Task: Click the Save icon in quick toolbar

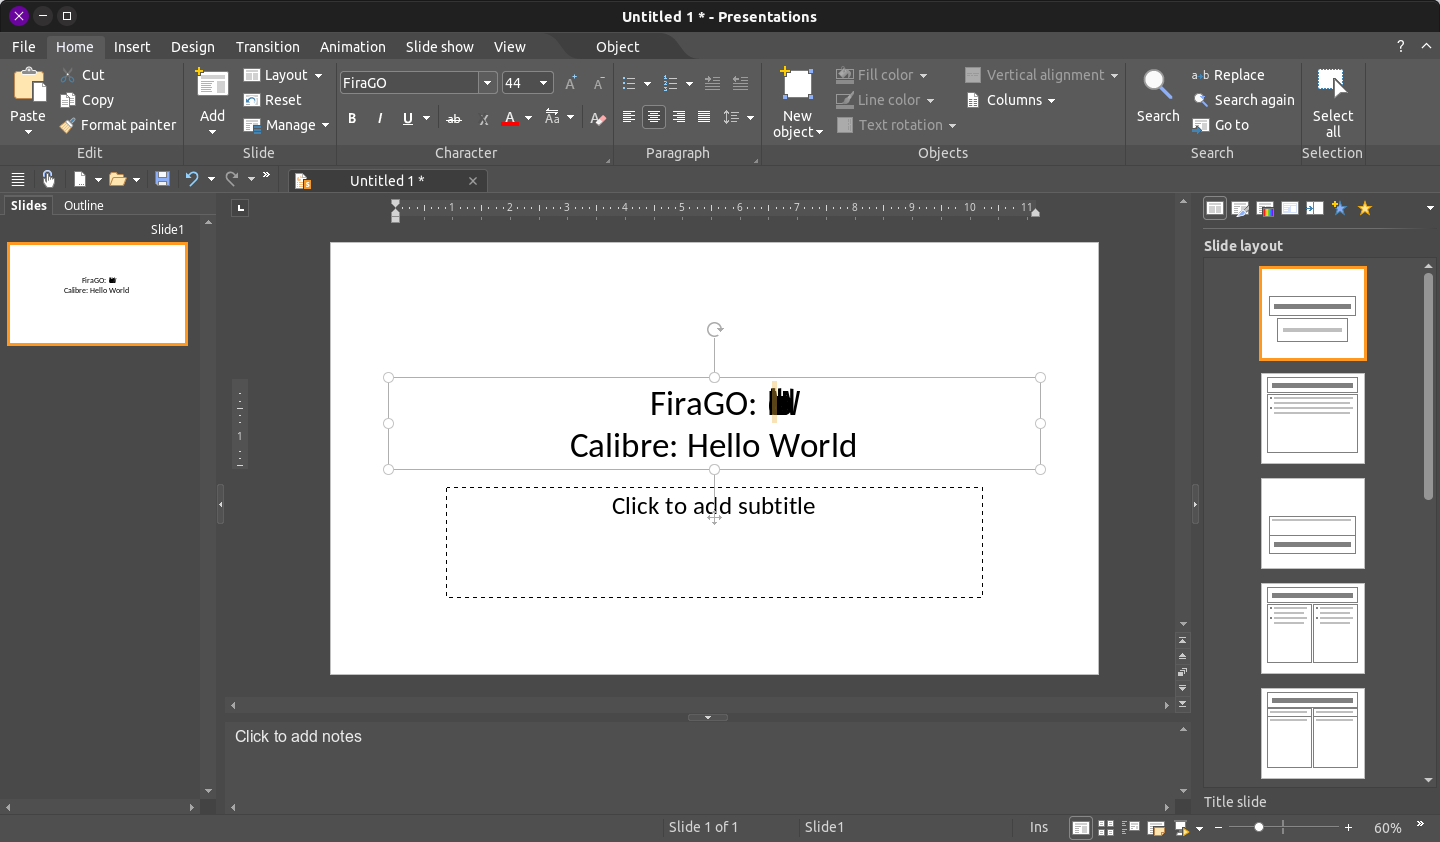Action: [x=162, y=179]
